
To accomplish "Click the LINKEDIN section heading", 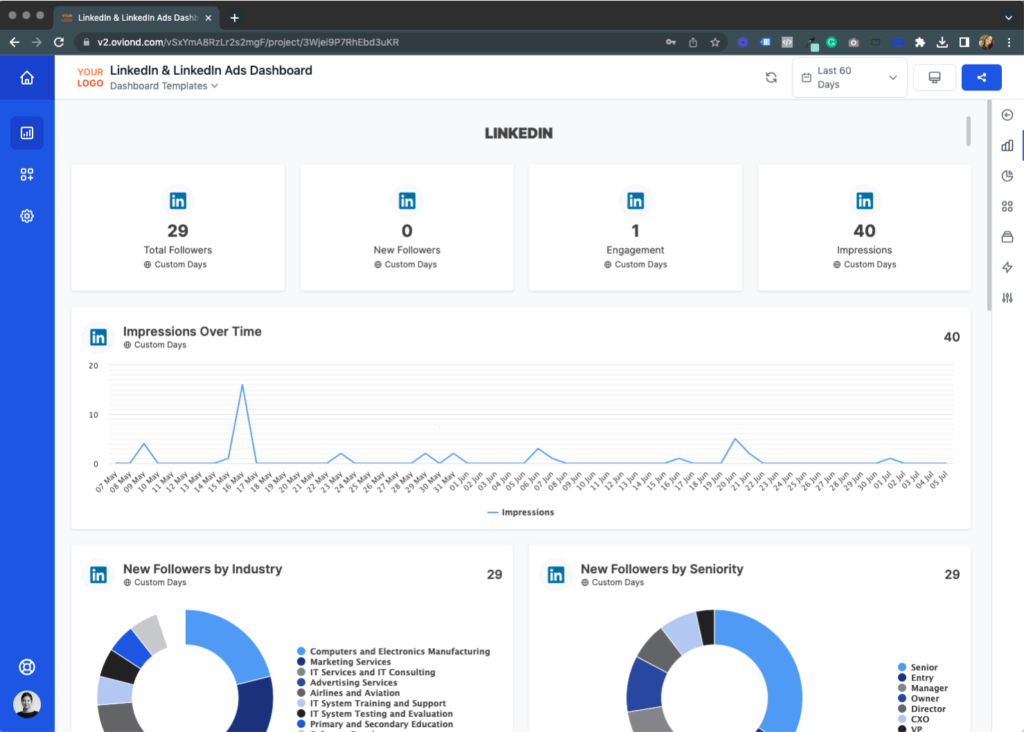I will [519, 133].
